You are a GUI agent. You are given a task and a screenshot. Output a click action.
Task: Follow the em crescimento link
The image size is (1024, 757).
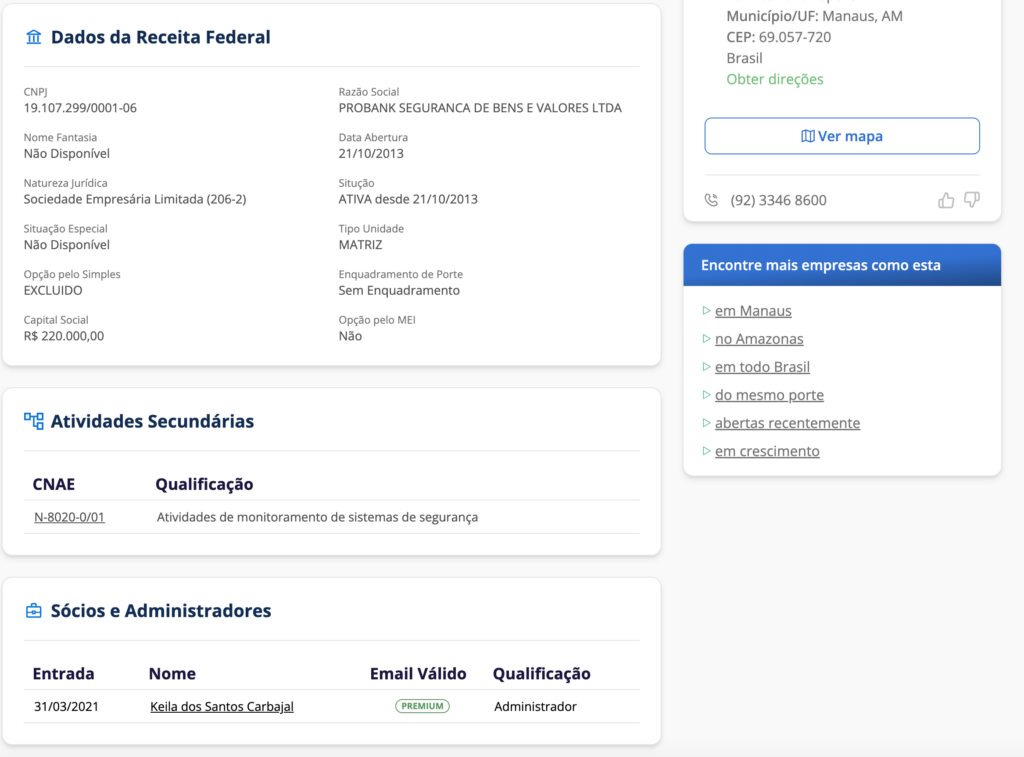click(x=767, y=451)
